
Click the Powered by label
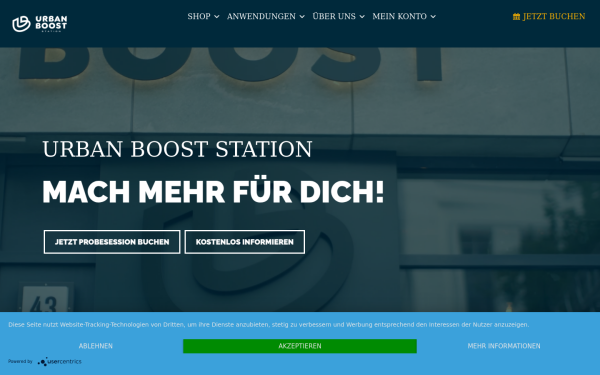tap(20, 361)
